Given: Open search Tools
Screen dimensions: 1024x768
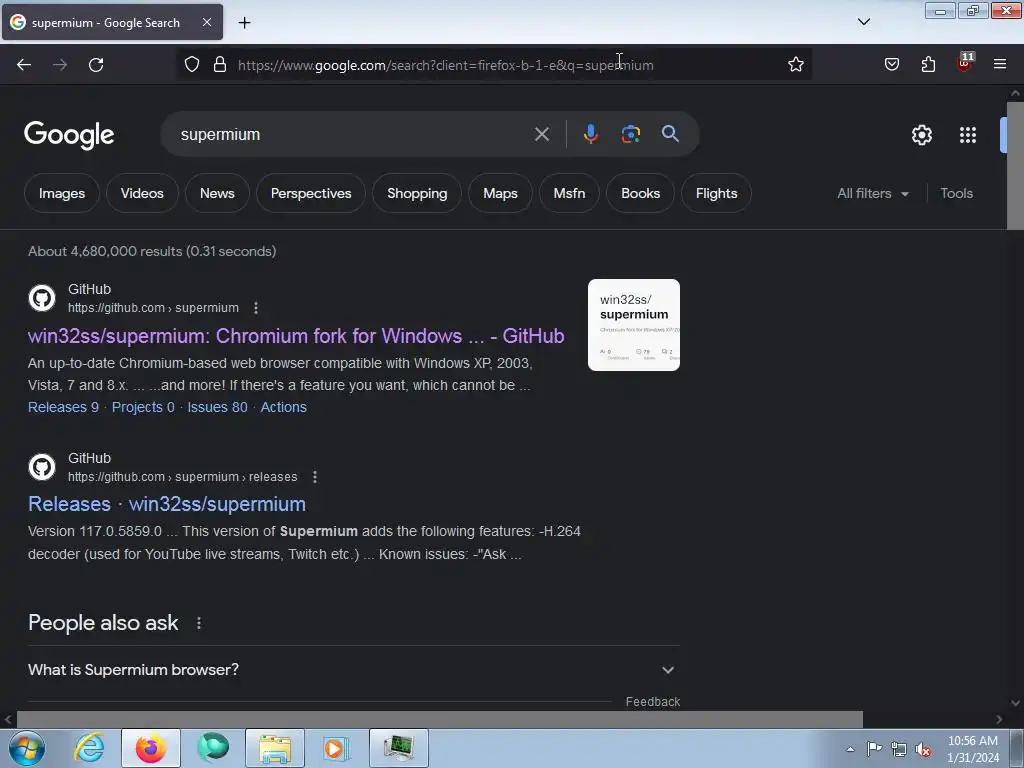Looking at the screenshot, I should point(956,193).
